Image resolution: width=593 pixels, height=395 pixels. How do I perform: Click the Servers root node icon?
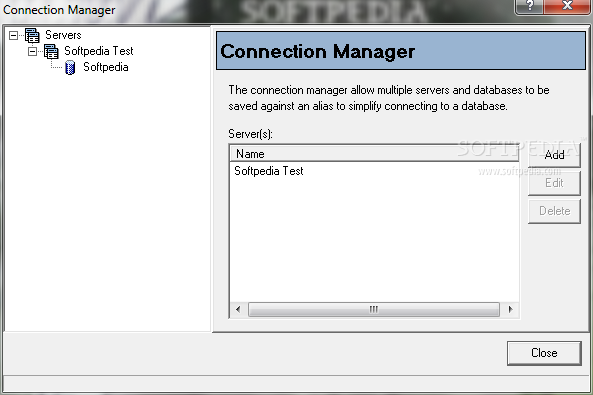32,36
